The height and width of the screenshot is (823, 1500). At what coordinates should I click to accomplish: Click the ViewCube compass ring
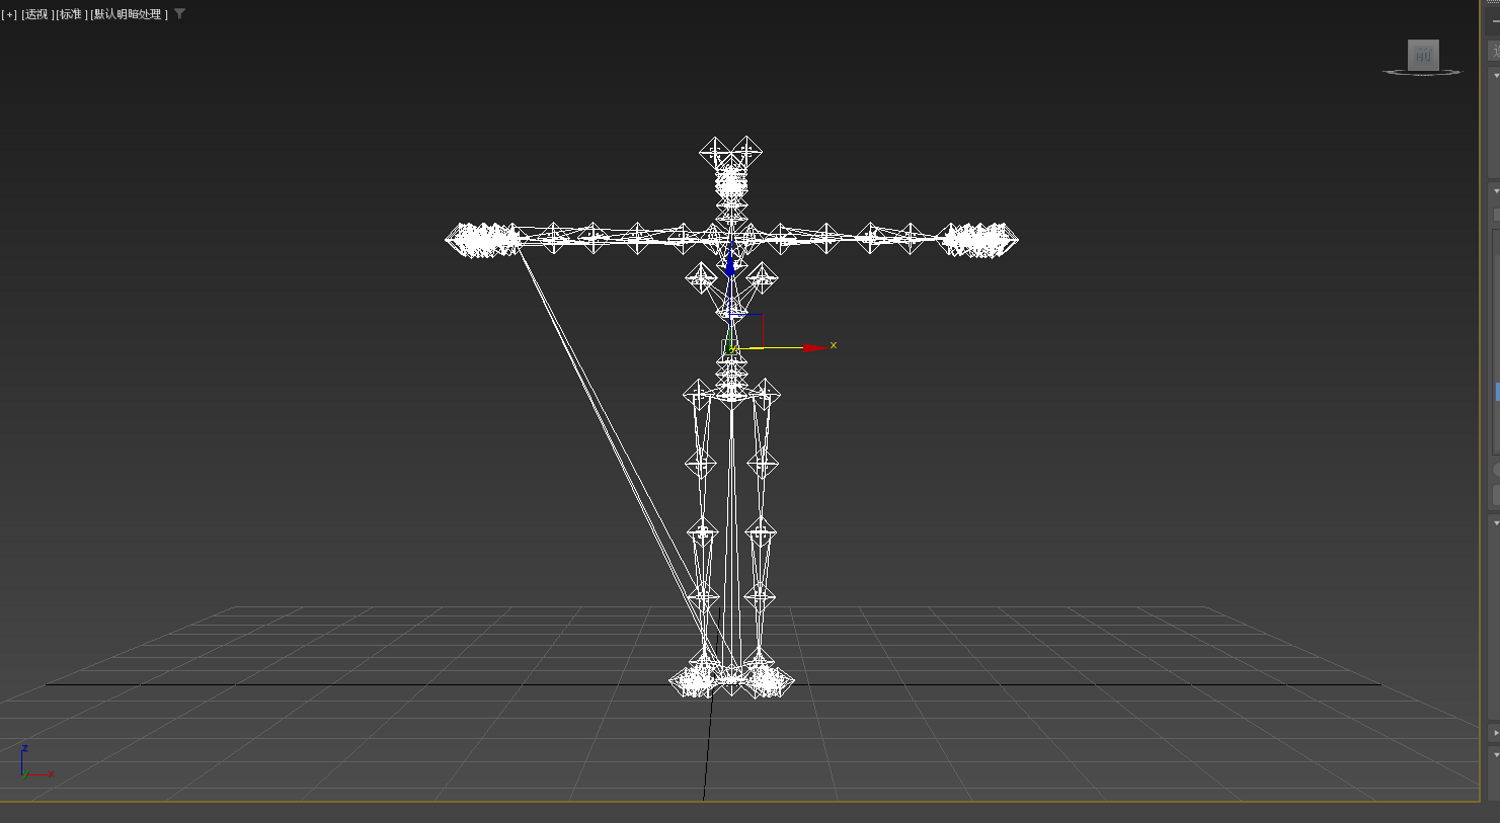click(x=1422, y=72)
